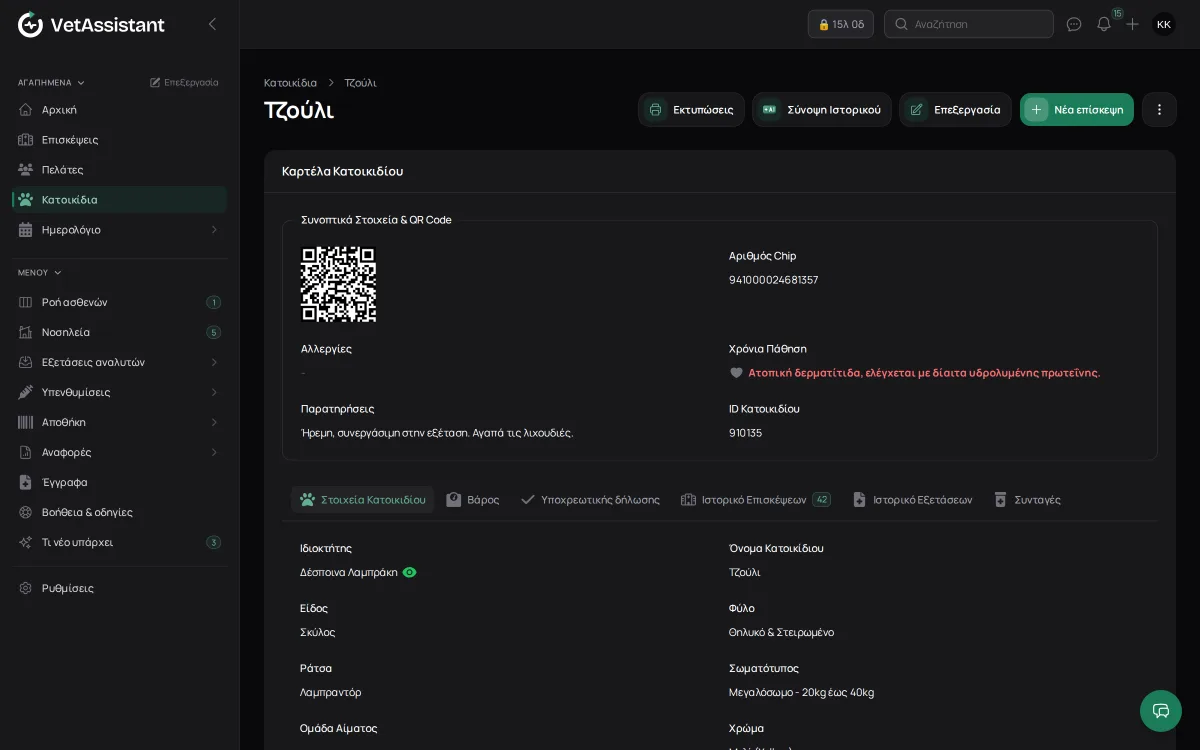1200x750 pixels.
Task: Click the Θηλυκό & Στειρωμένο value
Action: pos(781,632)
